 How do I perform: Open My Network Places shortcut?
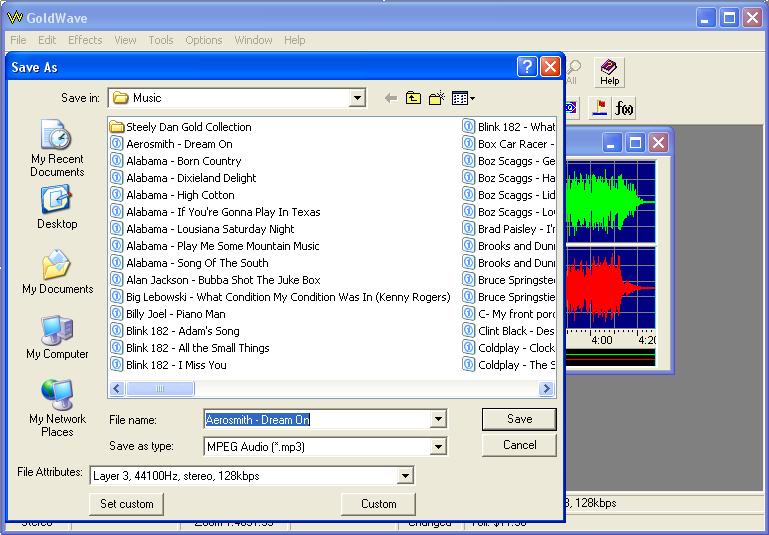(x=57, y=407)
